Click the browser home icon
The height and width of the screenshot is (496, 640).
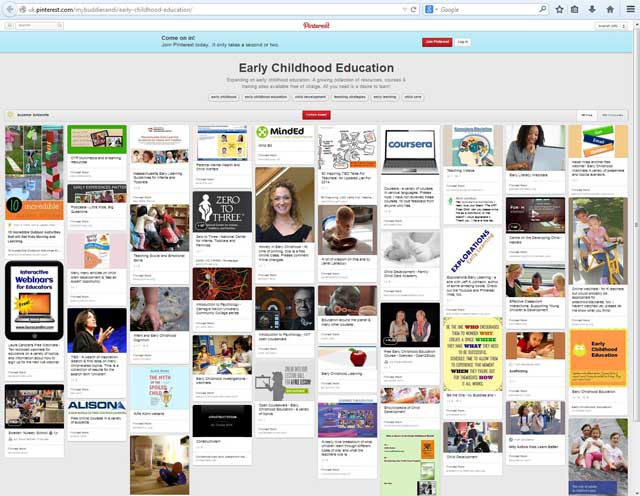click(610, 9)
